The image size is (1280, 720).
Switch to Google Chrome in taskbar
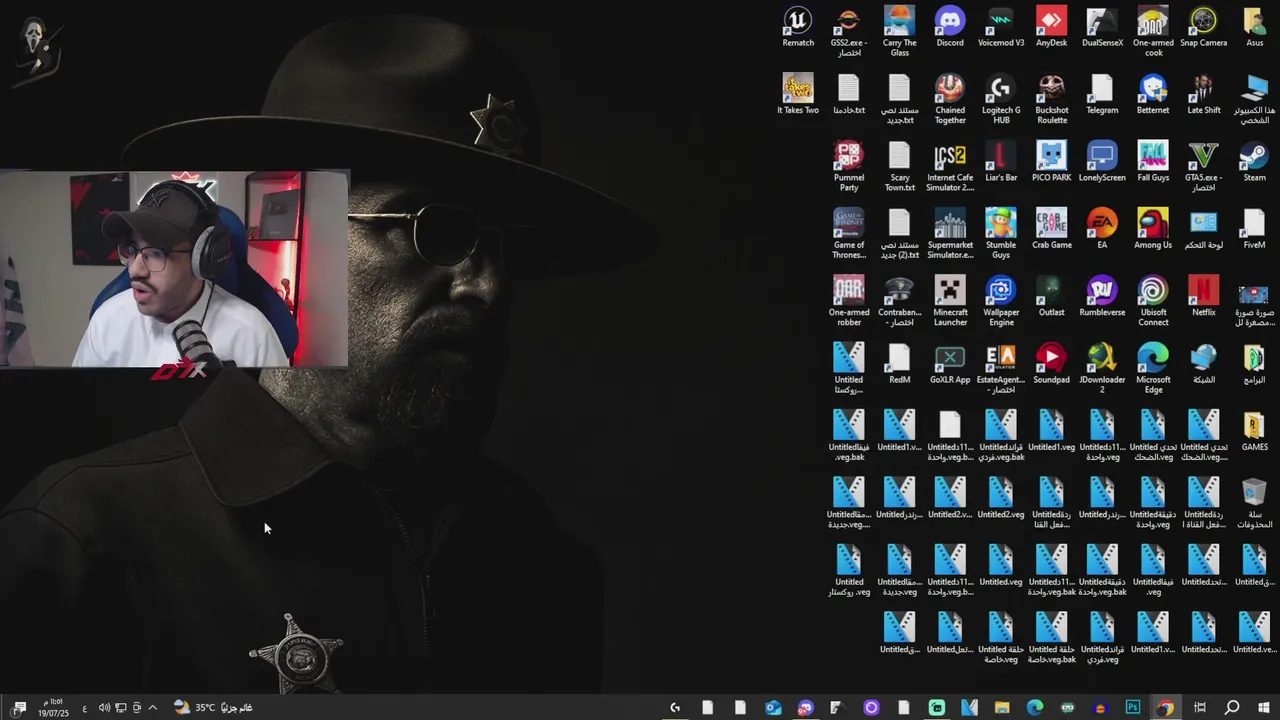(1165, 707)
